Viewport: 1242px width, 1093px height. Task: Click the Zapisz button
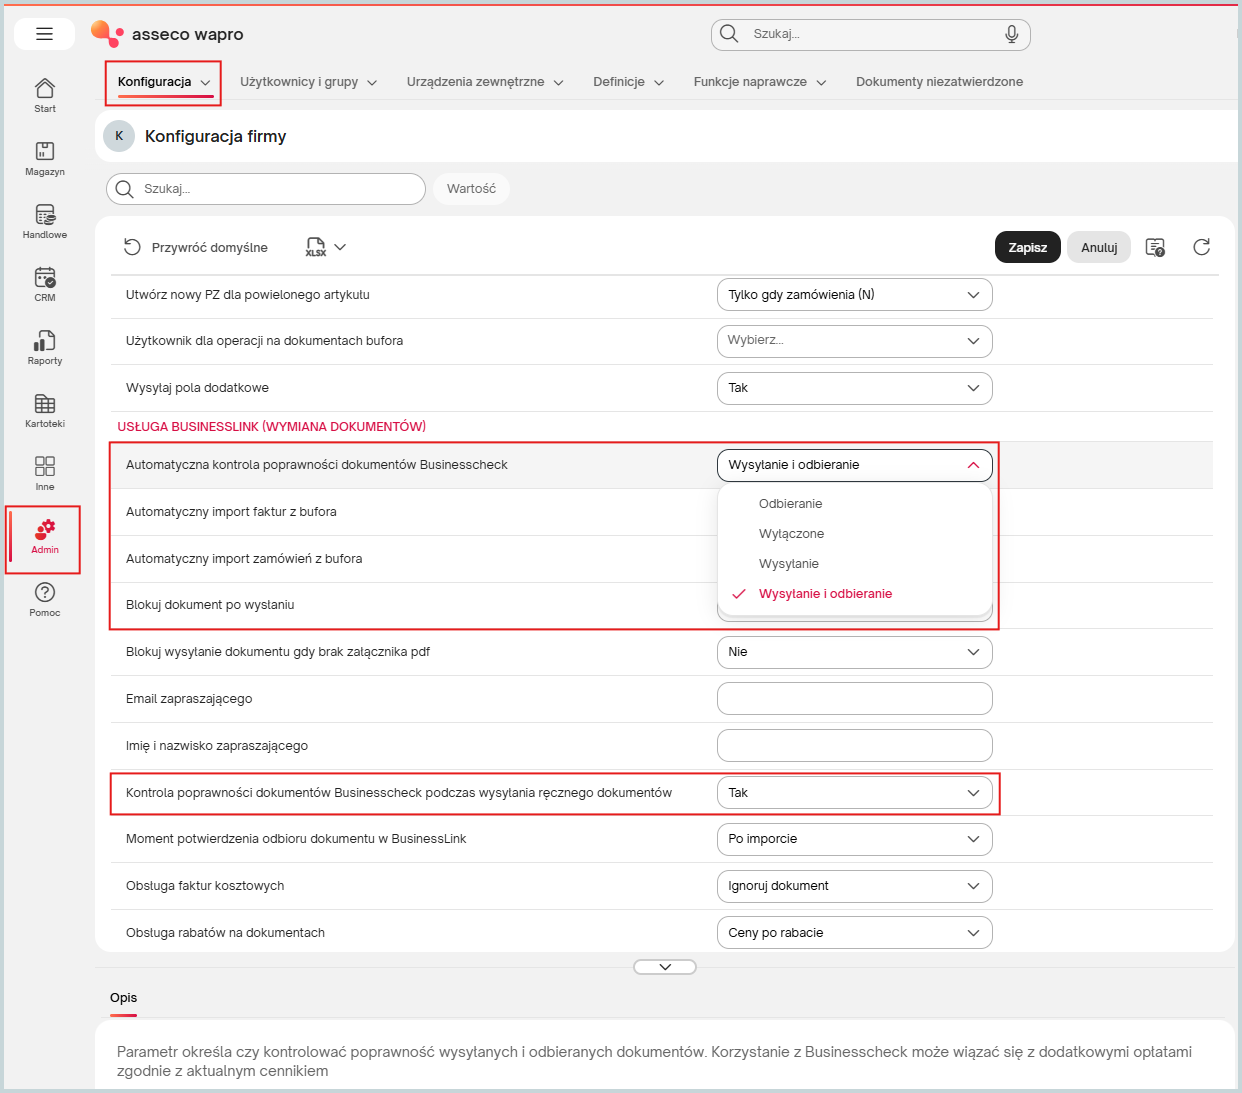[x=1027, y=247]
